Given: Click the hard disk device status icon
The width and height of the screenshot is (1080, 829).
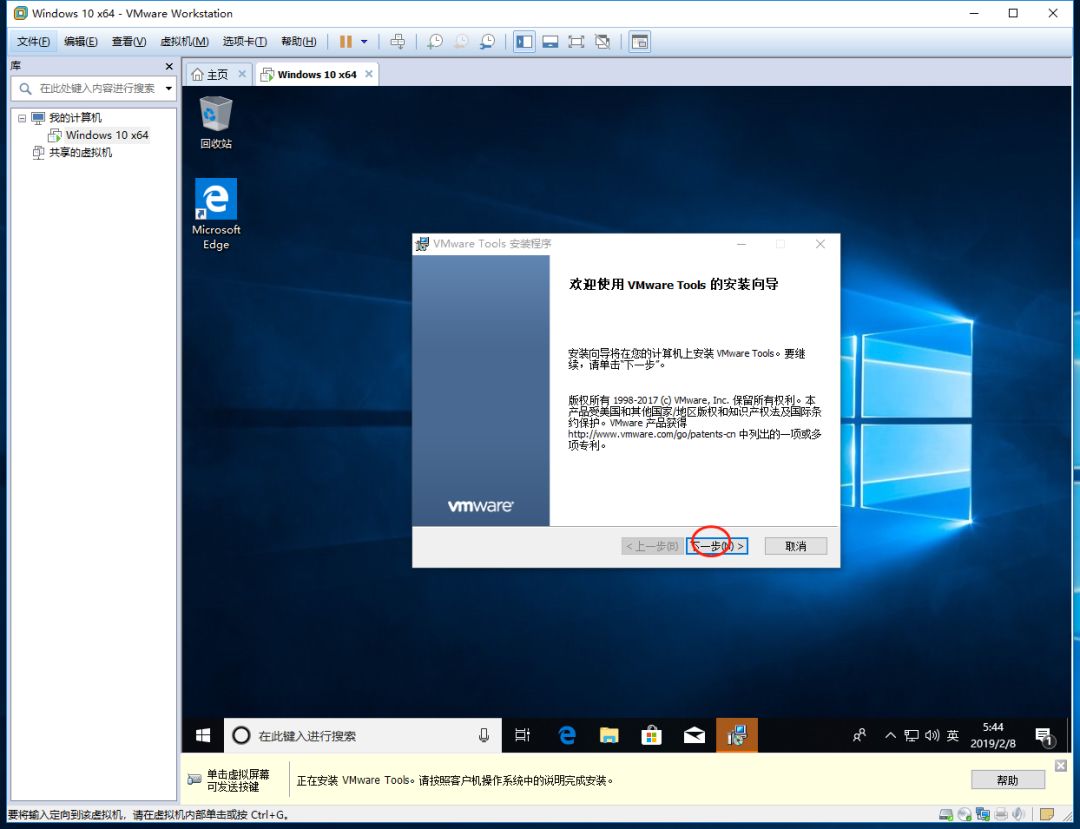Looking at the screenshot, I should (x=946, y=815).
